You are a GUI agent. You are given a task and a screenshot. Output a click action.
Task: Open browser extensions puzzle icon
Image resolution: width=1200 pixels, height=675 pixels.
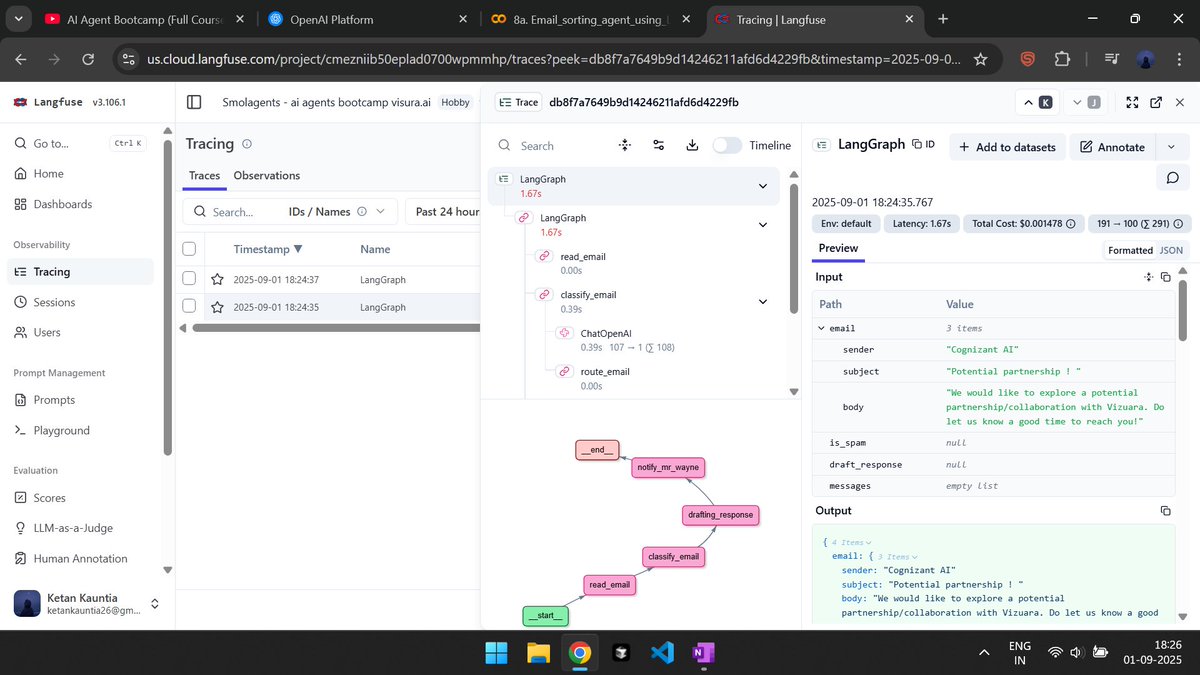pyautogui.click(x=1062, y=60)
